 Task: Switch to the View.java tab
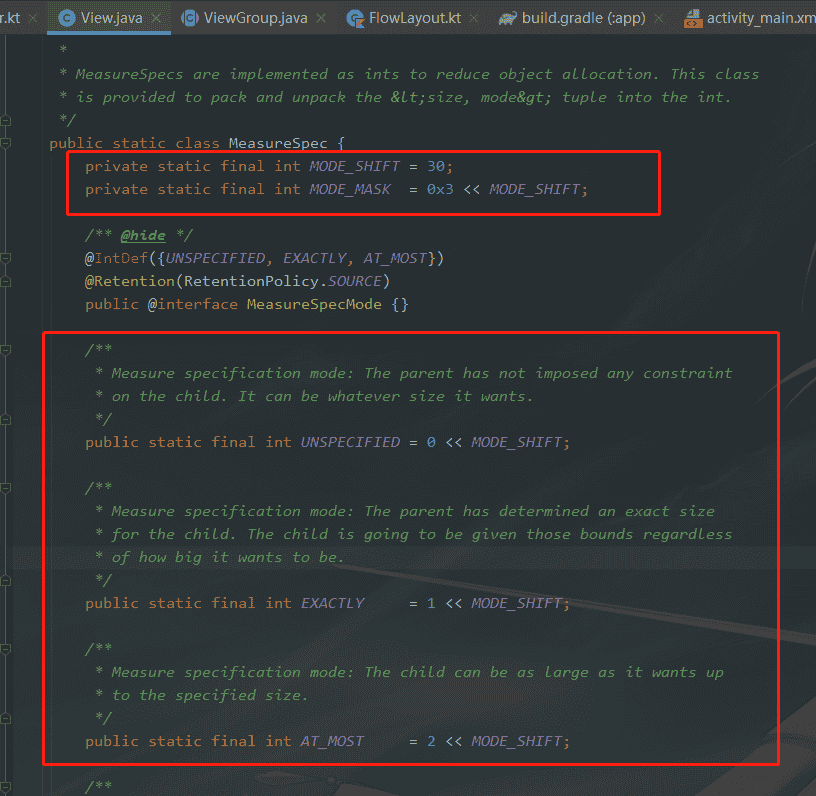click(109, 18)
